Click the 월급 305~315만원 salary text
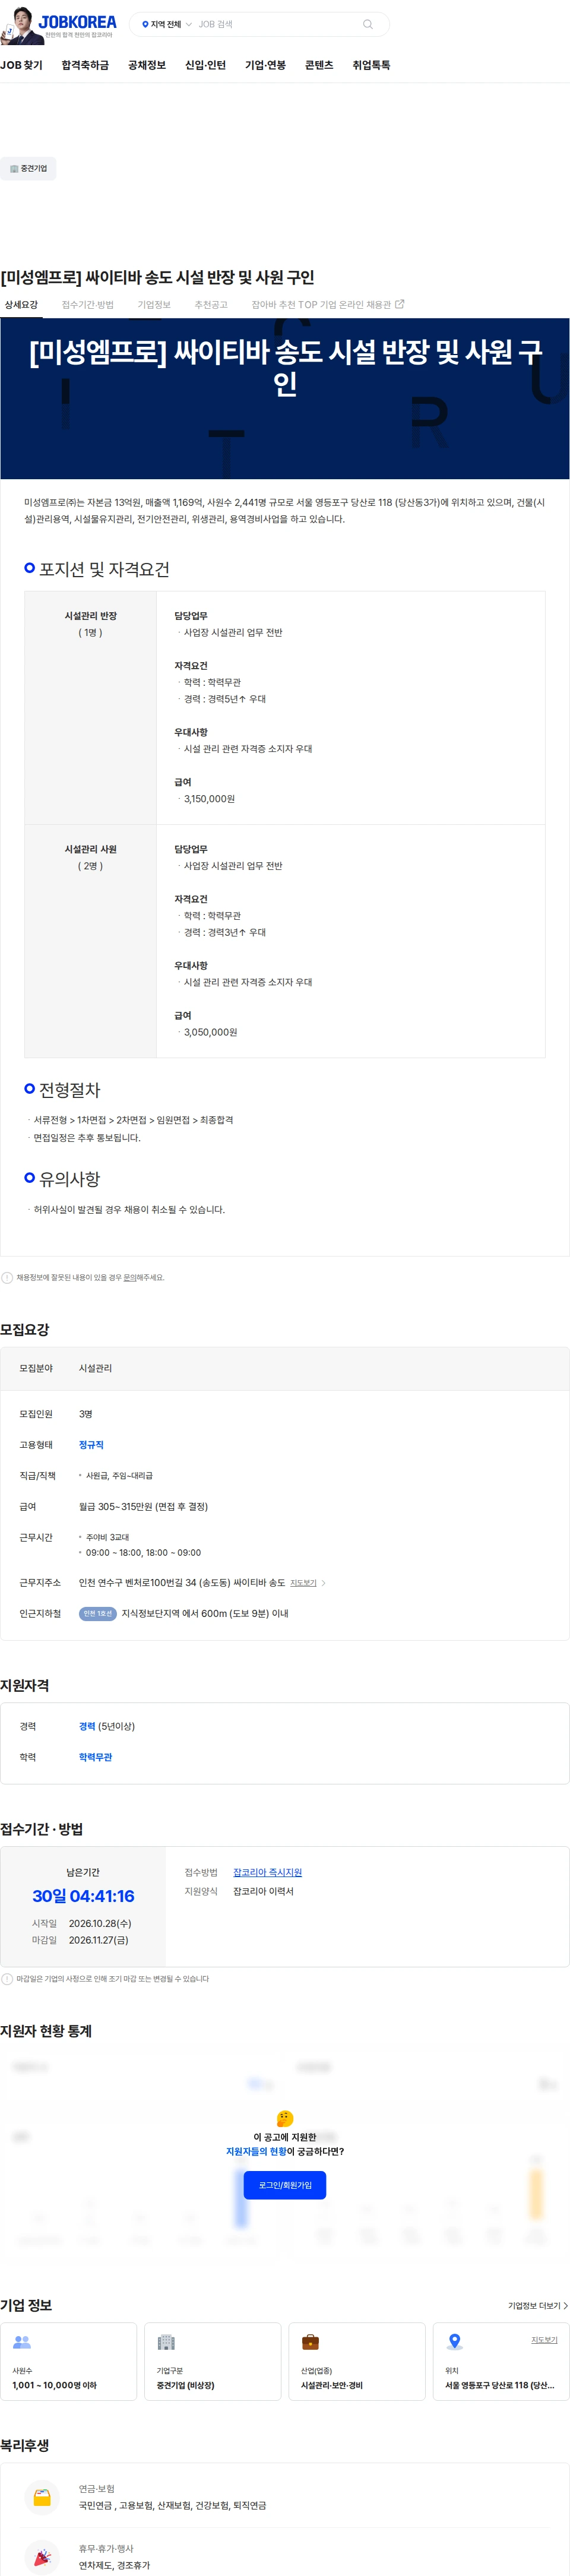This screenshot has width=570, height=2576. [143, 1506]
